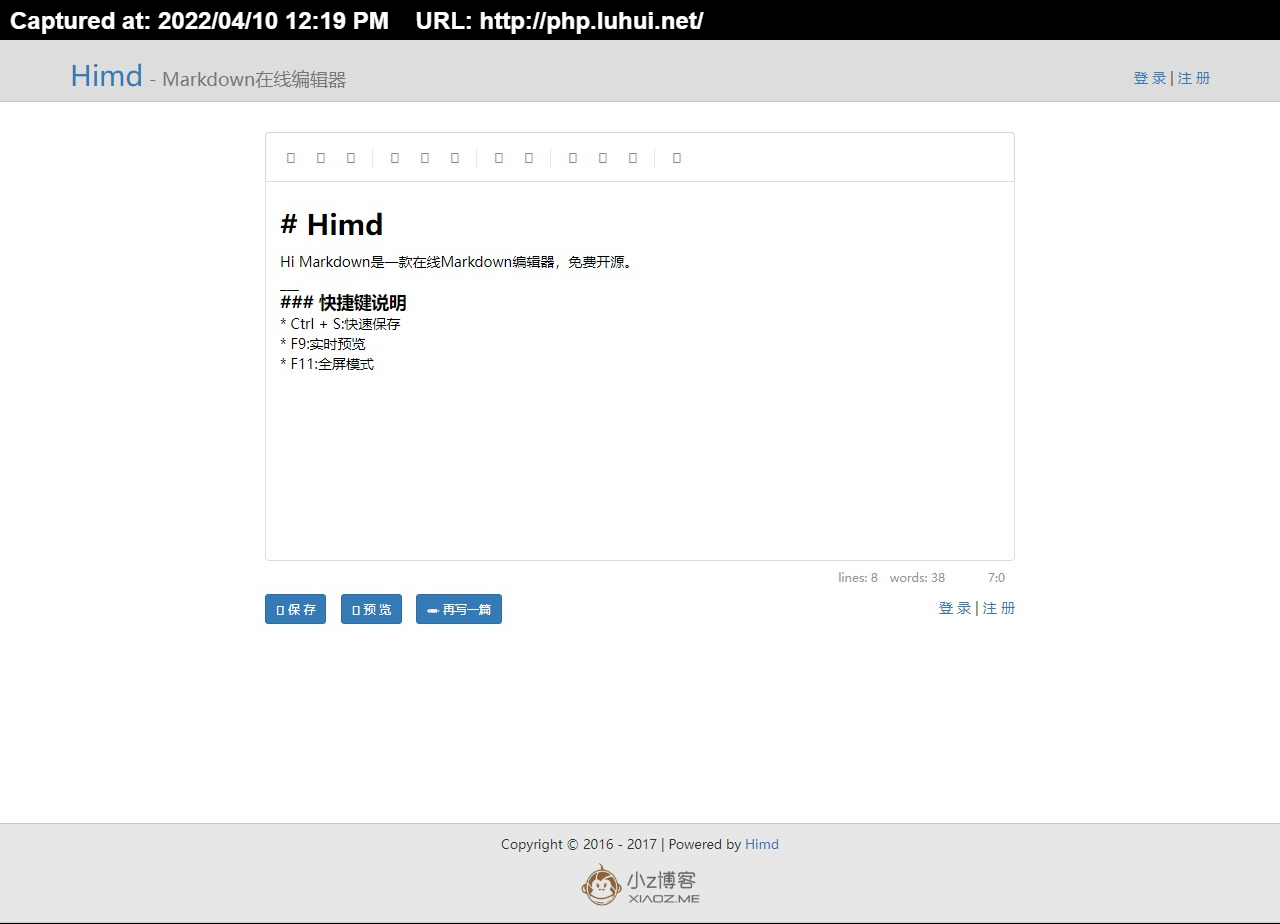Click the 小z博客 monkey logo in the footer
Image resolution: width=1280 pixels, height=924 pixels.
click(640, 885)
